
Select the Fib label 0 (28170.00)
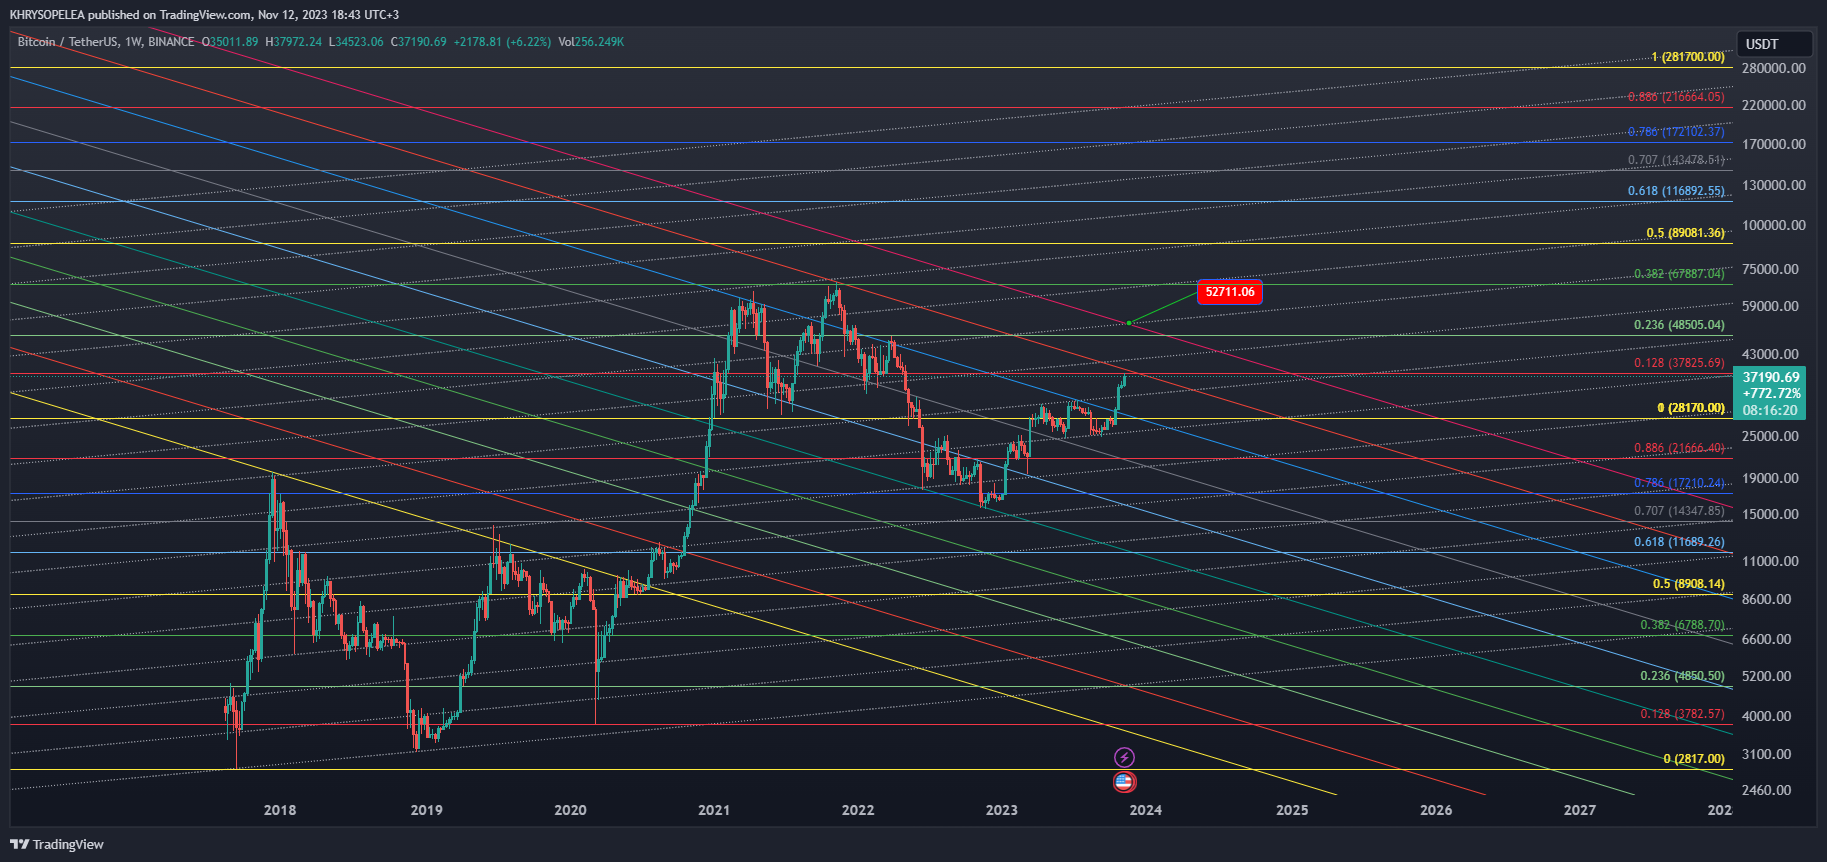click(x=1691, y=408)
